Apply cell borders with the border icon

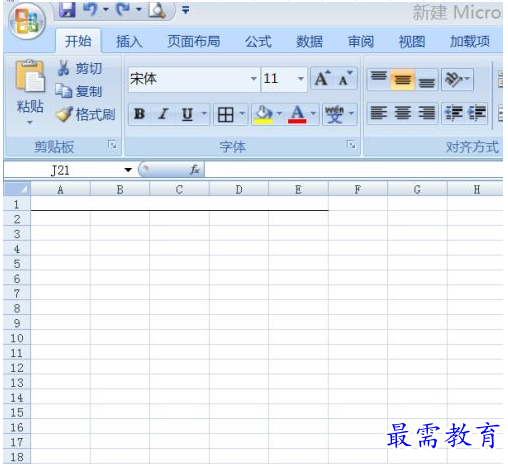(226, 115)
